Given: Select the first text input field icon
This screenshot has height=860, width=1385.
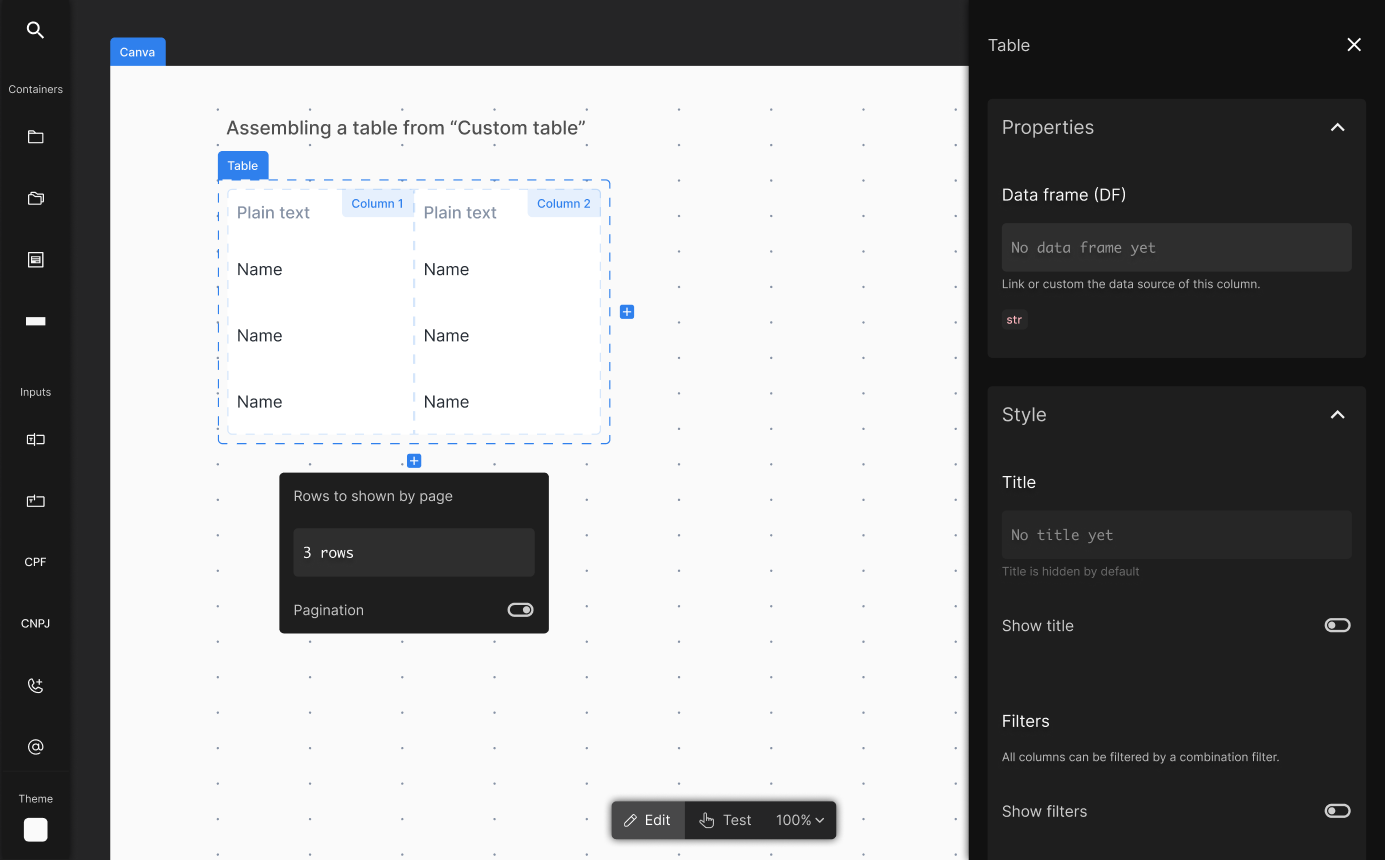Looking at the screenshot, I should 35,439.
